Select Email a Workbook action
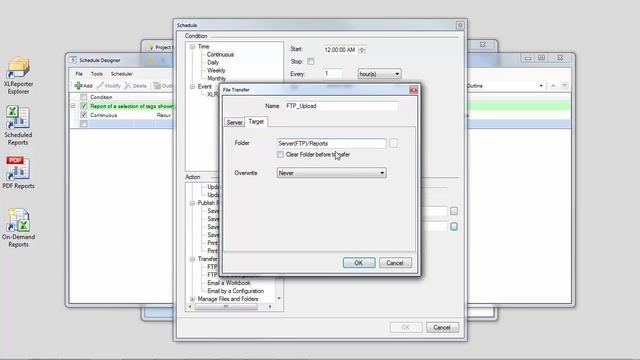 [229, 282]
